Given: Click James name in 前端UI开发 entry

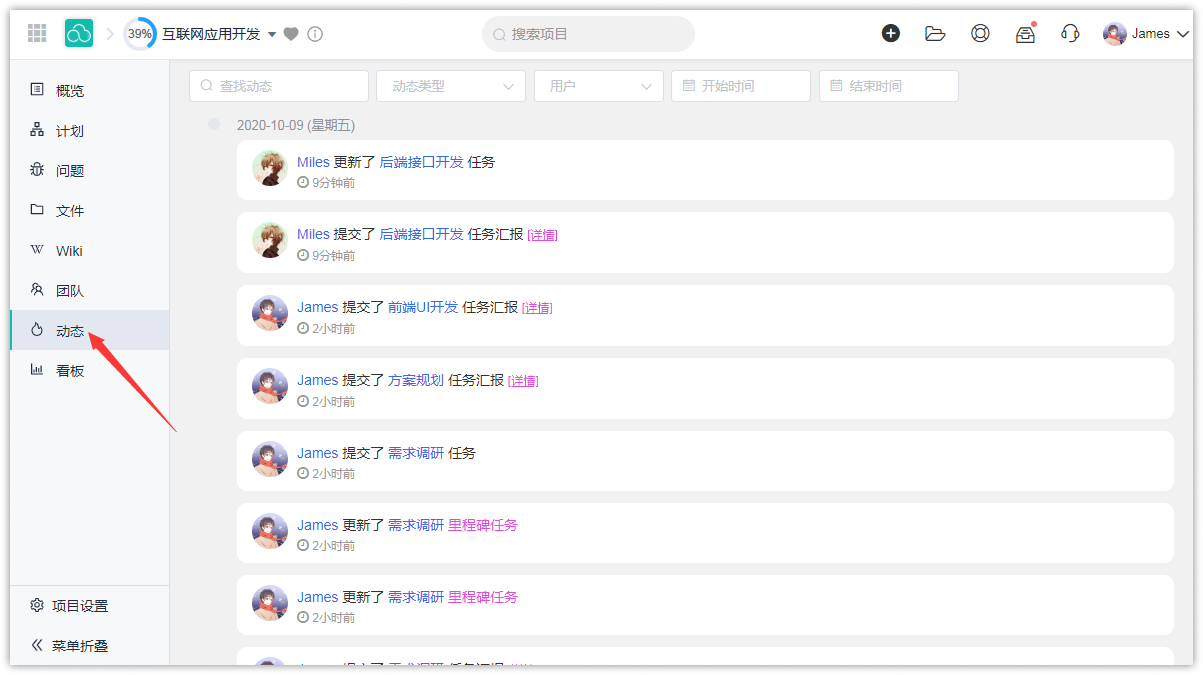Looking at the screenshot, I should point(318,307).
